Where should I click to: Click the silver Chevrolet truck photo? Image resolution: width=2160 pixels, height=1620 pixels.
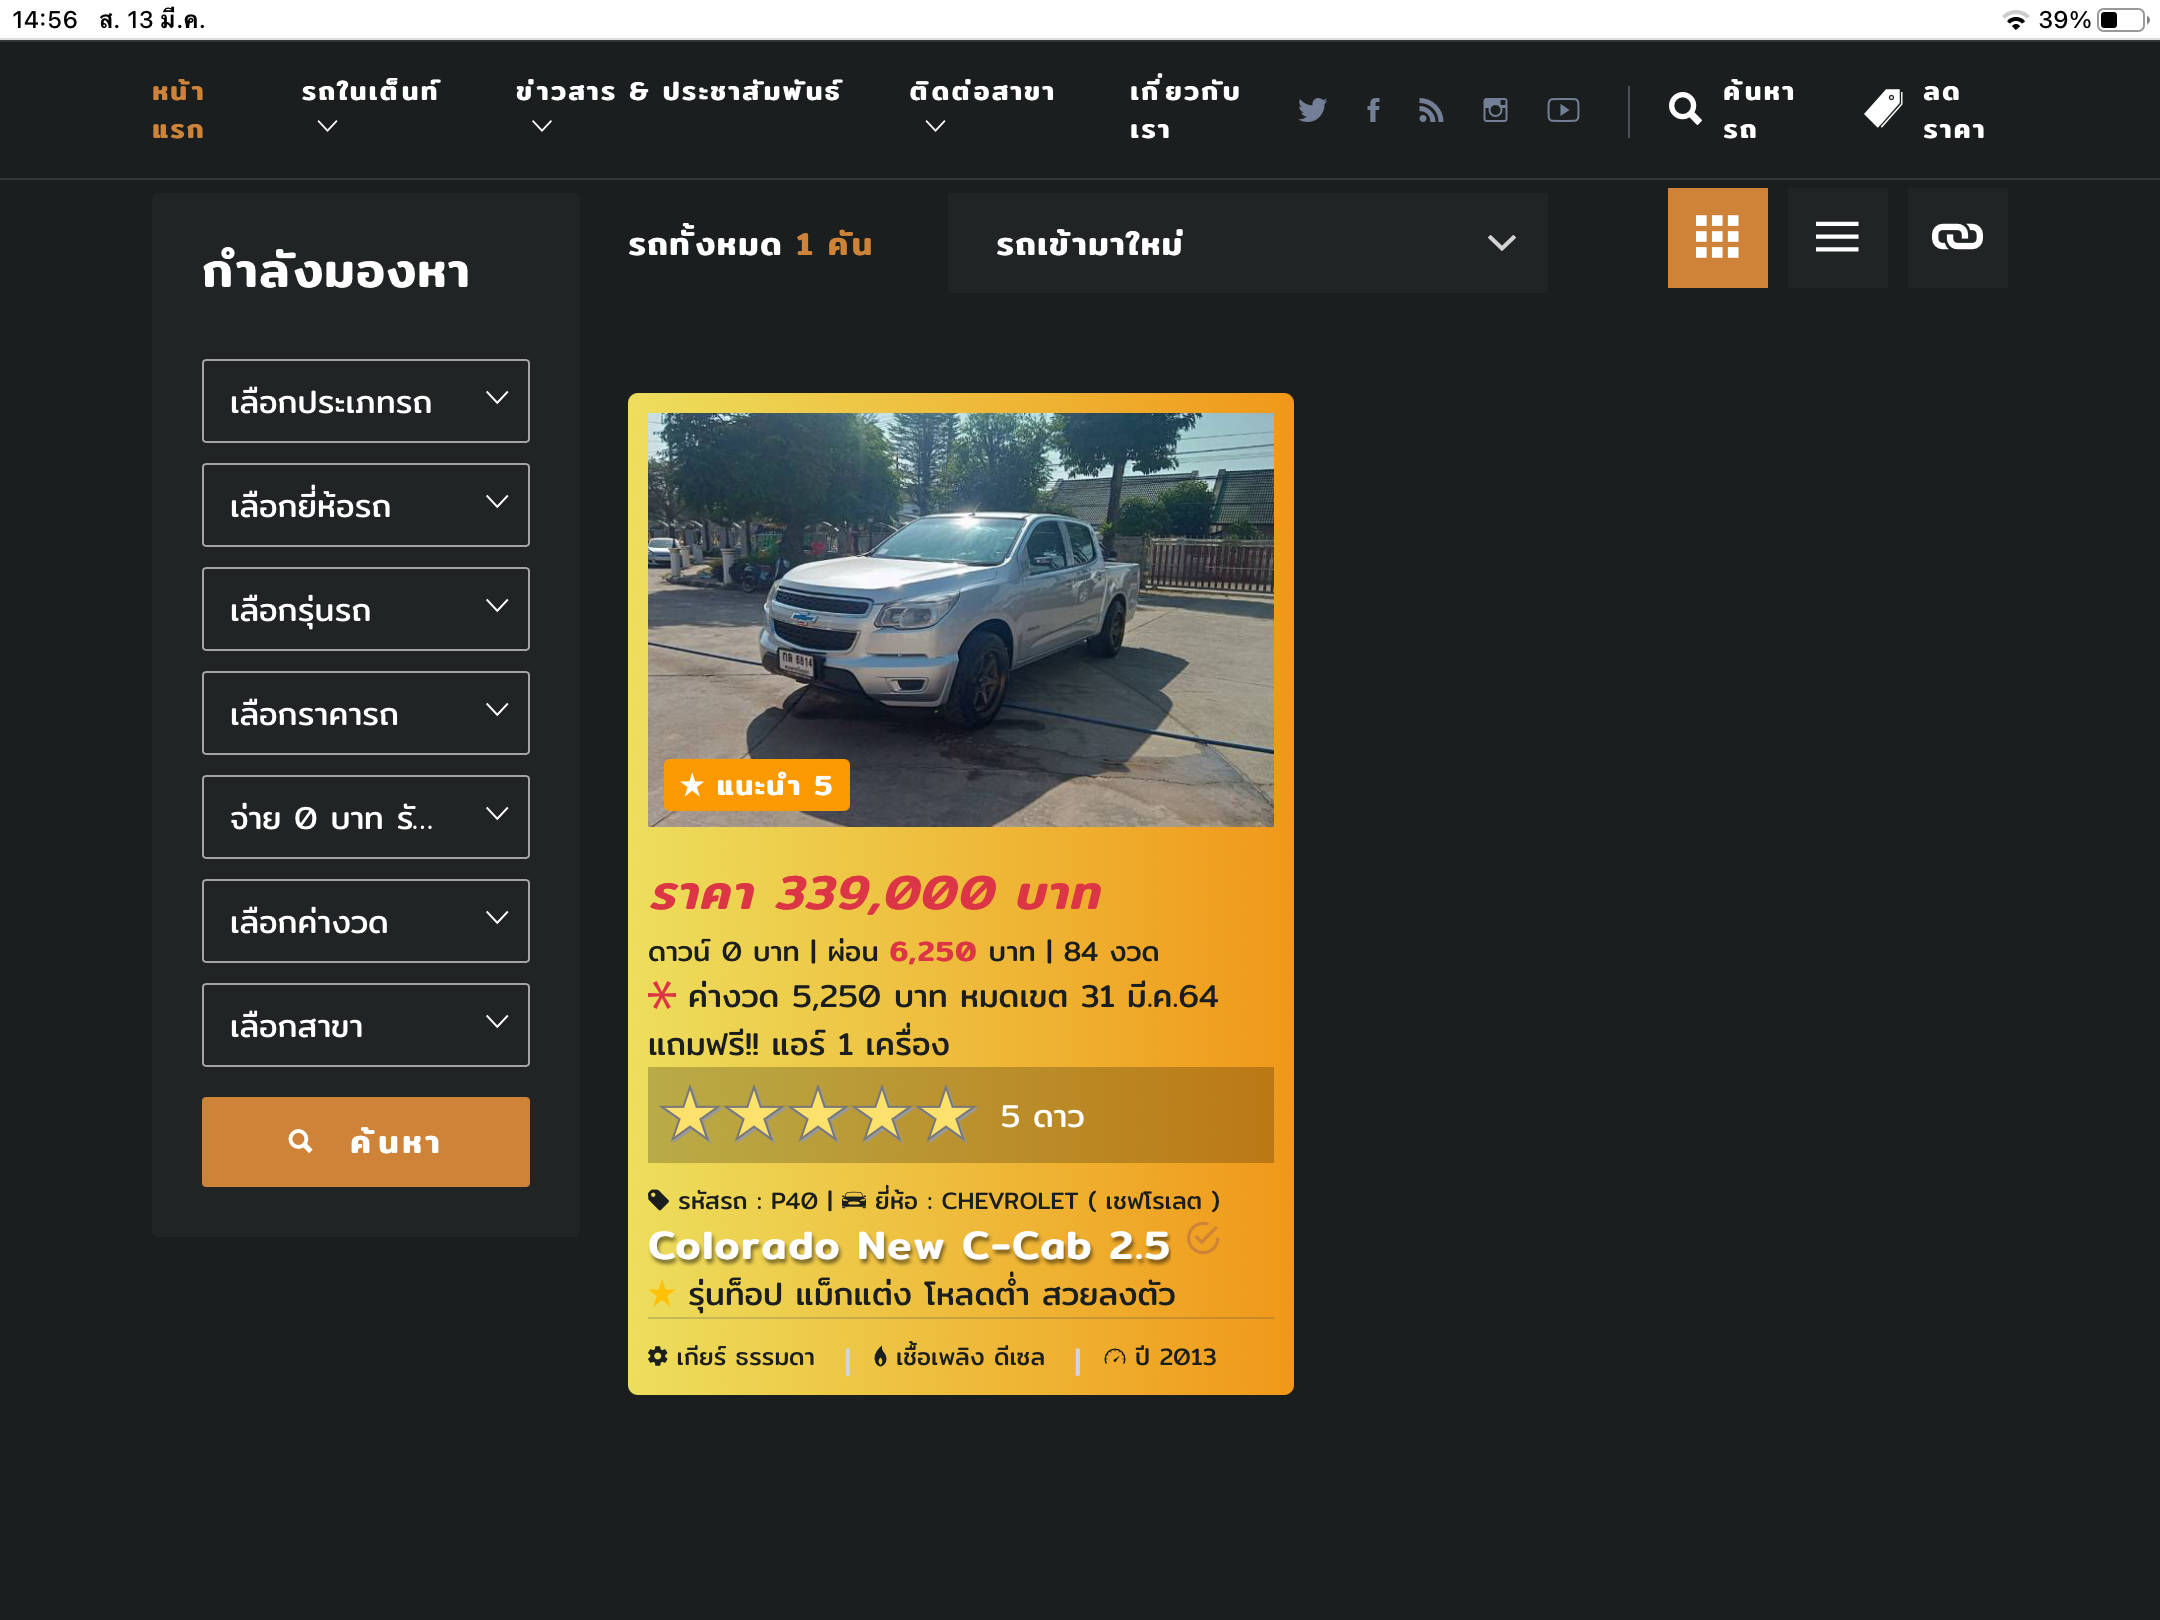pos(960,619)
